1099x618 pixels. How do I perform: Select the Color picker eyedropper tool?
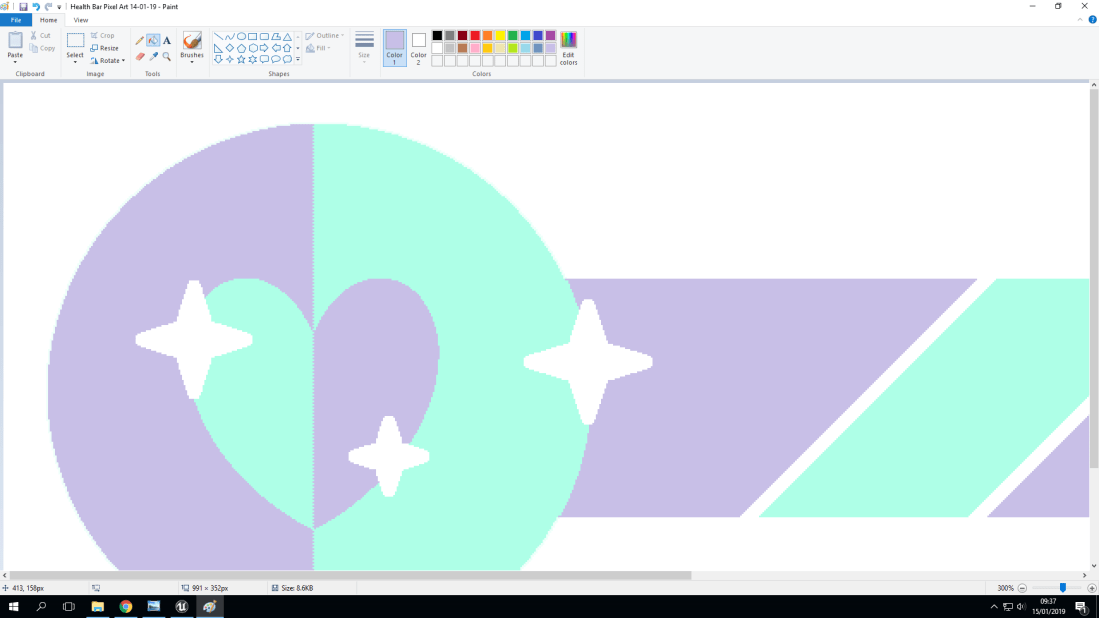click(152, 55)
